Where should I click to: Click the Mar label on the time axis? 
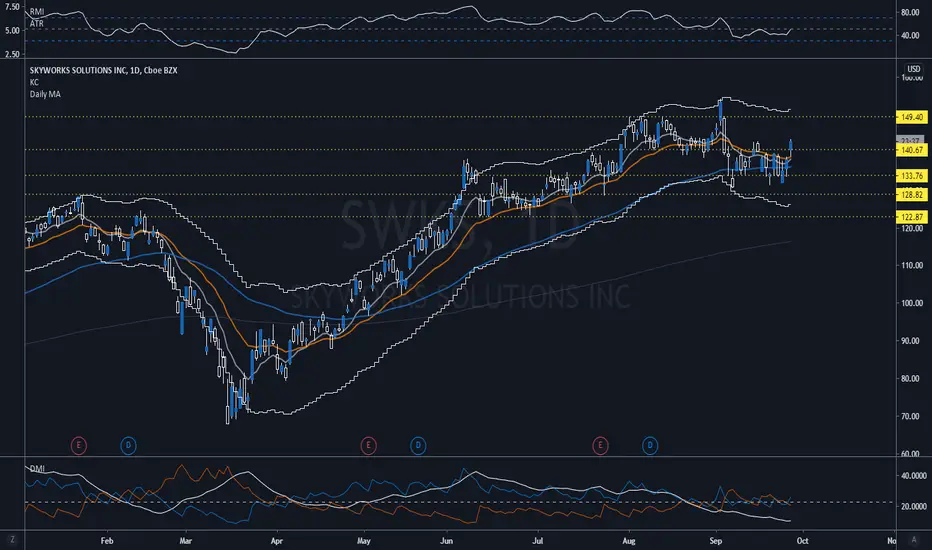point(185,540)
